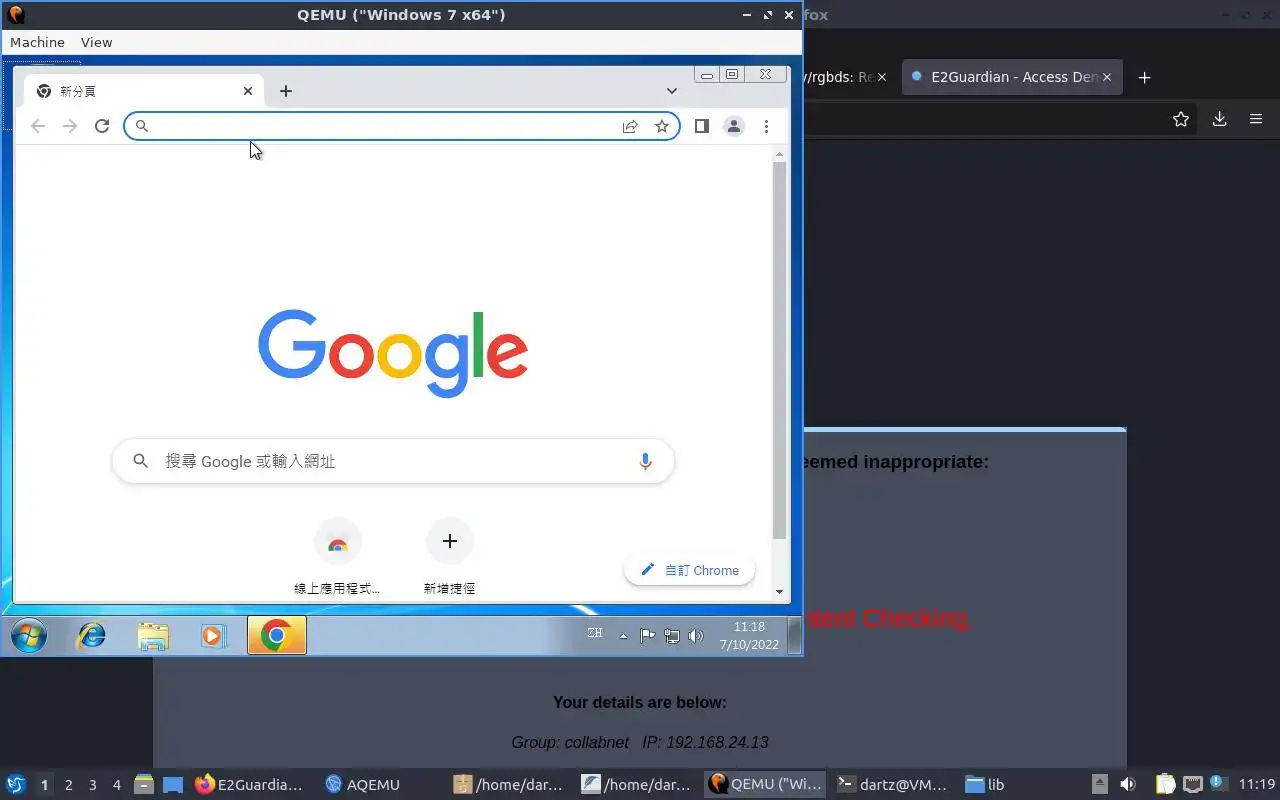Open the Chrome profile avatar
Viewport: 1280px width, 800px height.
pyautogui.click(x=734, y=126)
